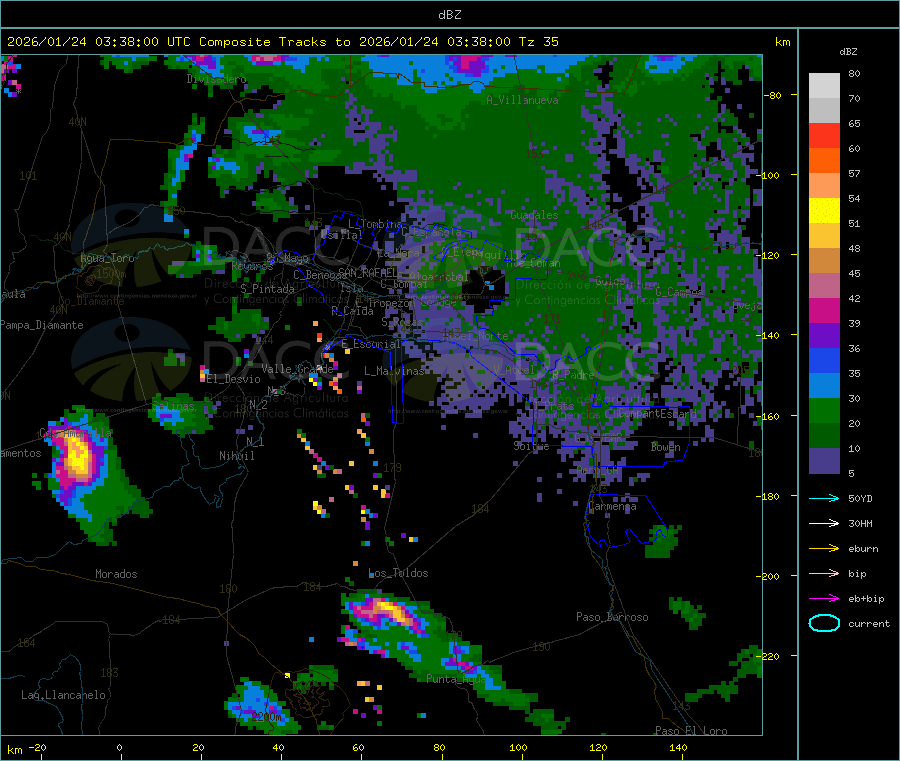
Task: Click the magenta eb+bip arrow legend icon
Action: [824, 598]
